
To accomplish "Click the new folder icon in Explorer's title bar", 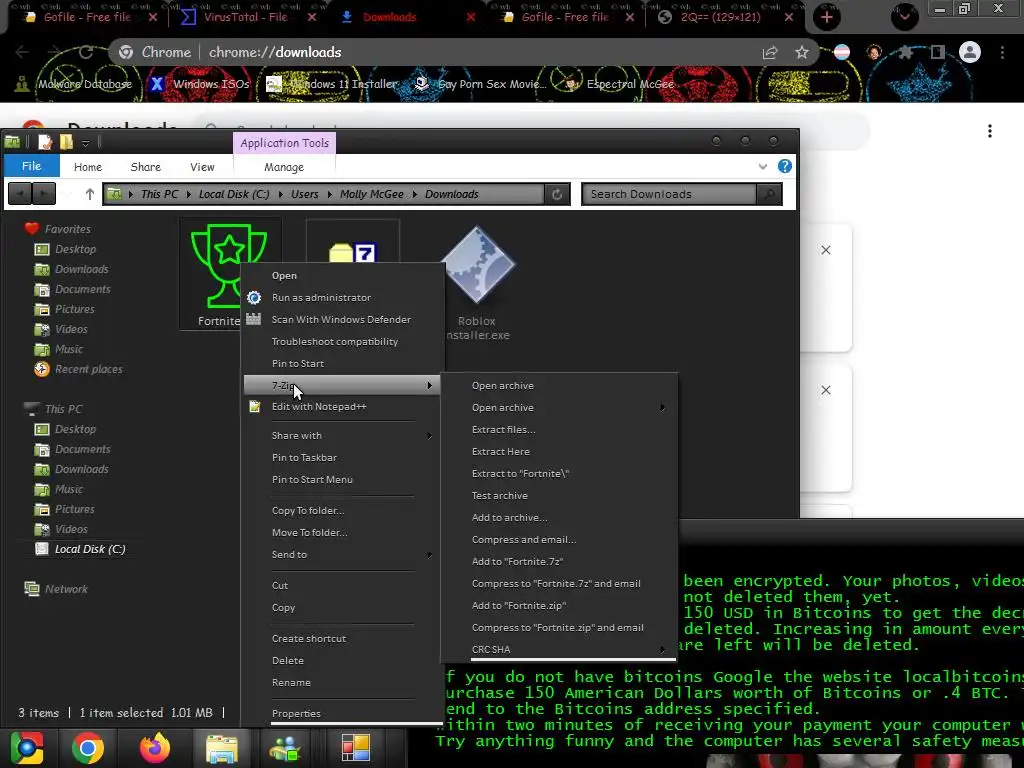I will pyautogui.click(x=66, y=142).
